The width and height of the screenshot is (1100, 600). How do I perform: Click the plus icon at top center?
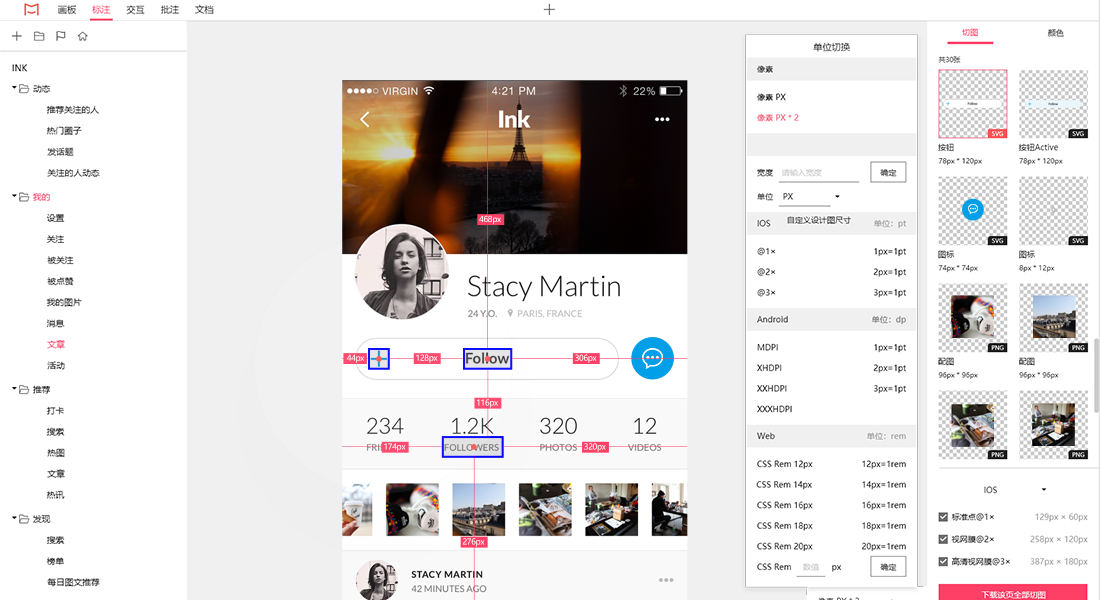click(x=549, y=10)
